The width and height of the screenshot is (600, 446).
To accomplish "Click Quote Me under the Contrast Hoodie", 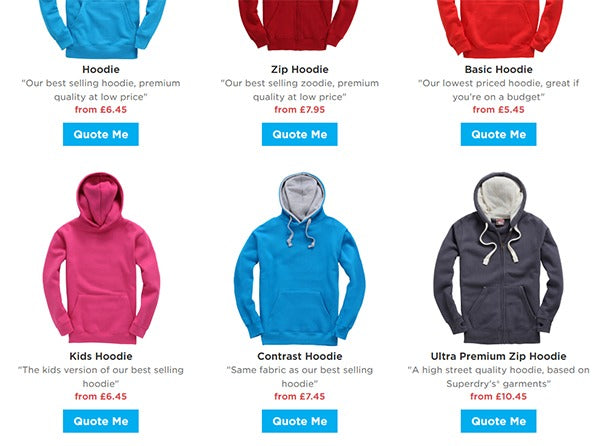I will tap(300, 421).
